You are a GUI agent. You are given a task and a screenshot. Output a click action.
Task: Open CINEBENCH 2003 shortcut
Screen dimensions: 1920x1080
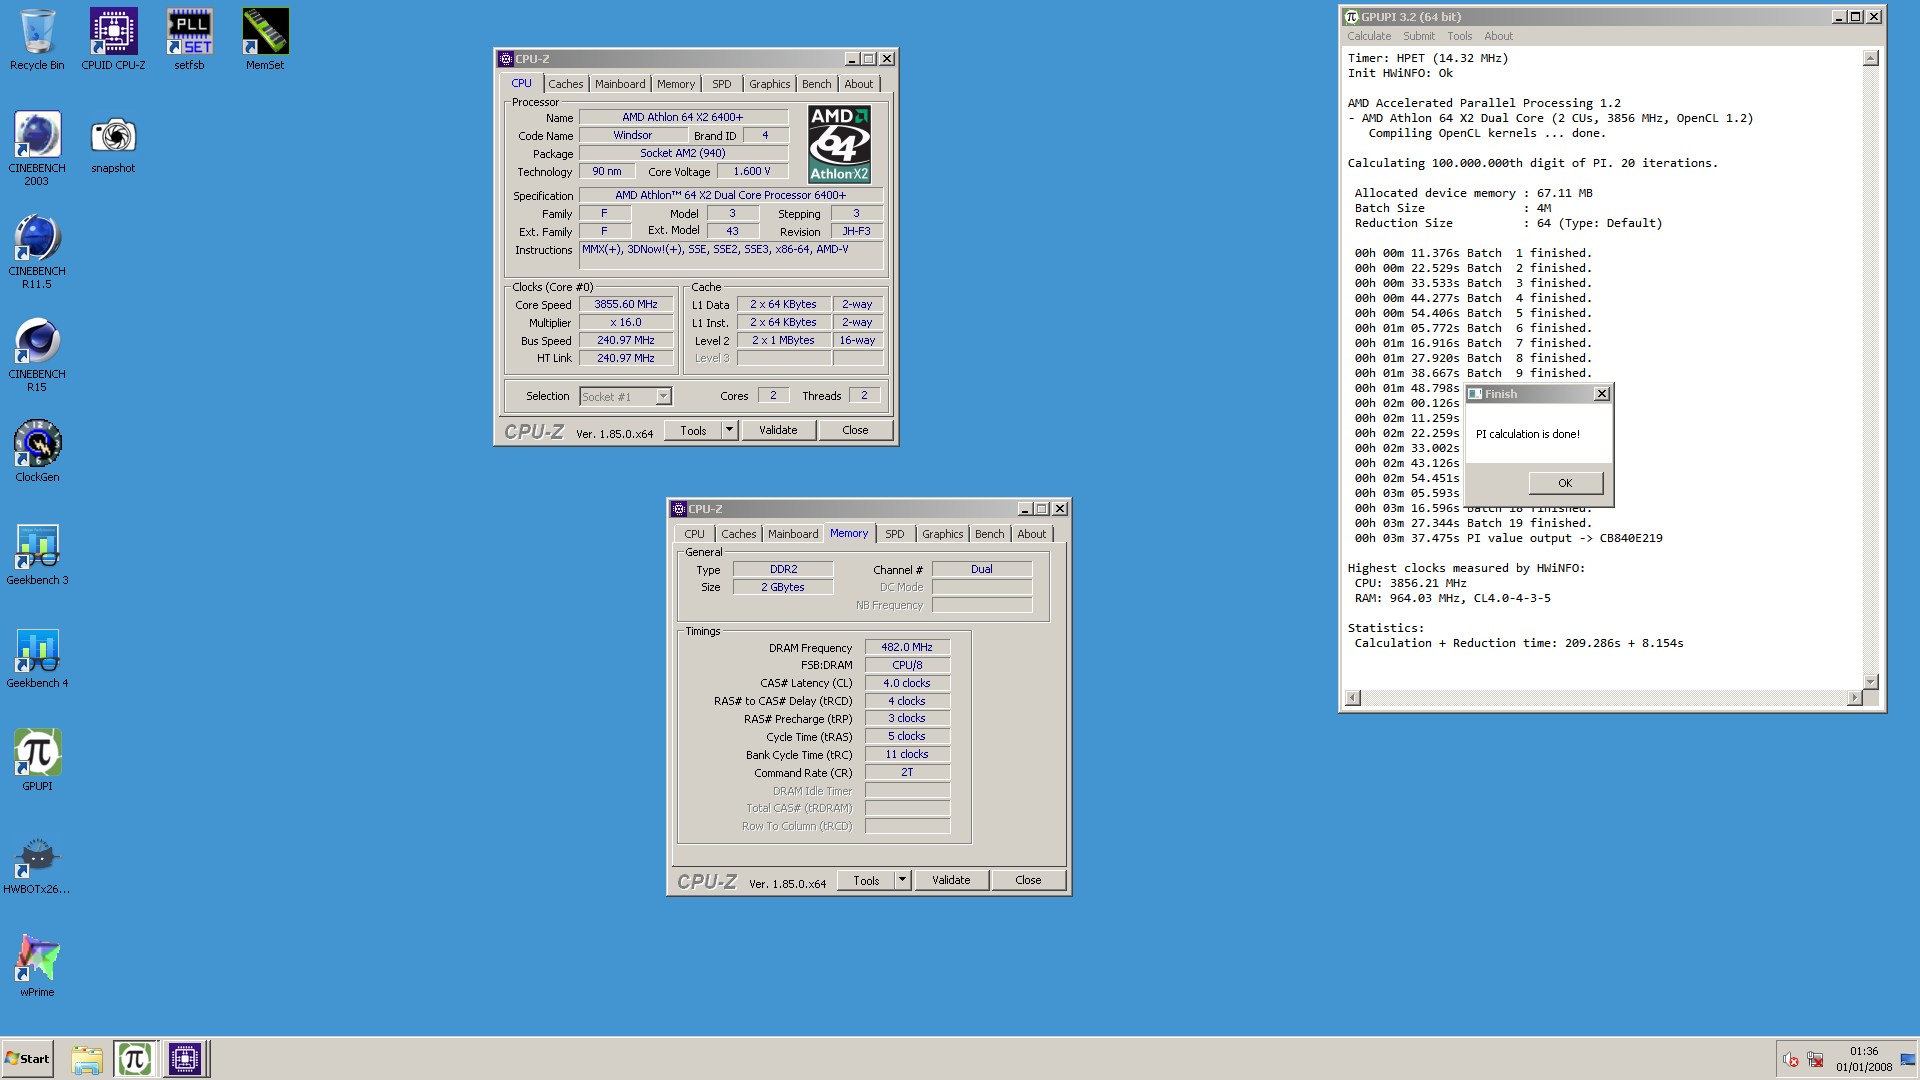[37, 148]
